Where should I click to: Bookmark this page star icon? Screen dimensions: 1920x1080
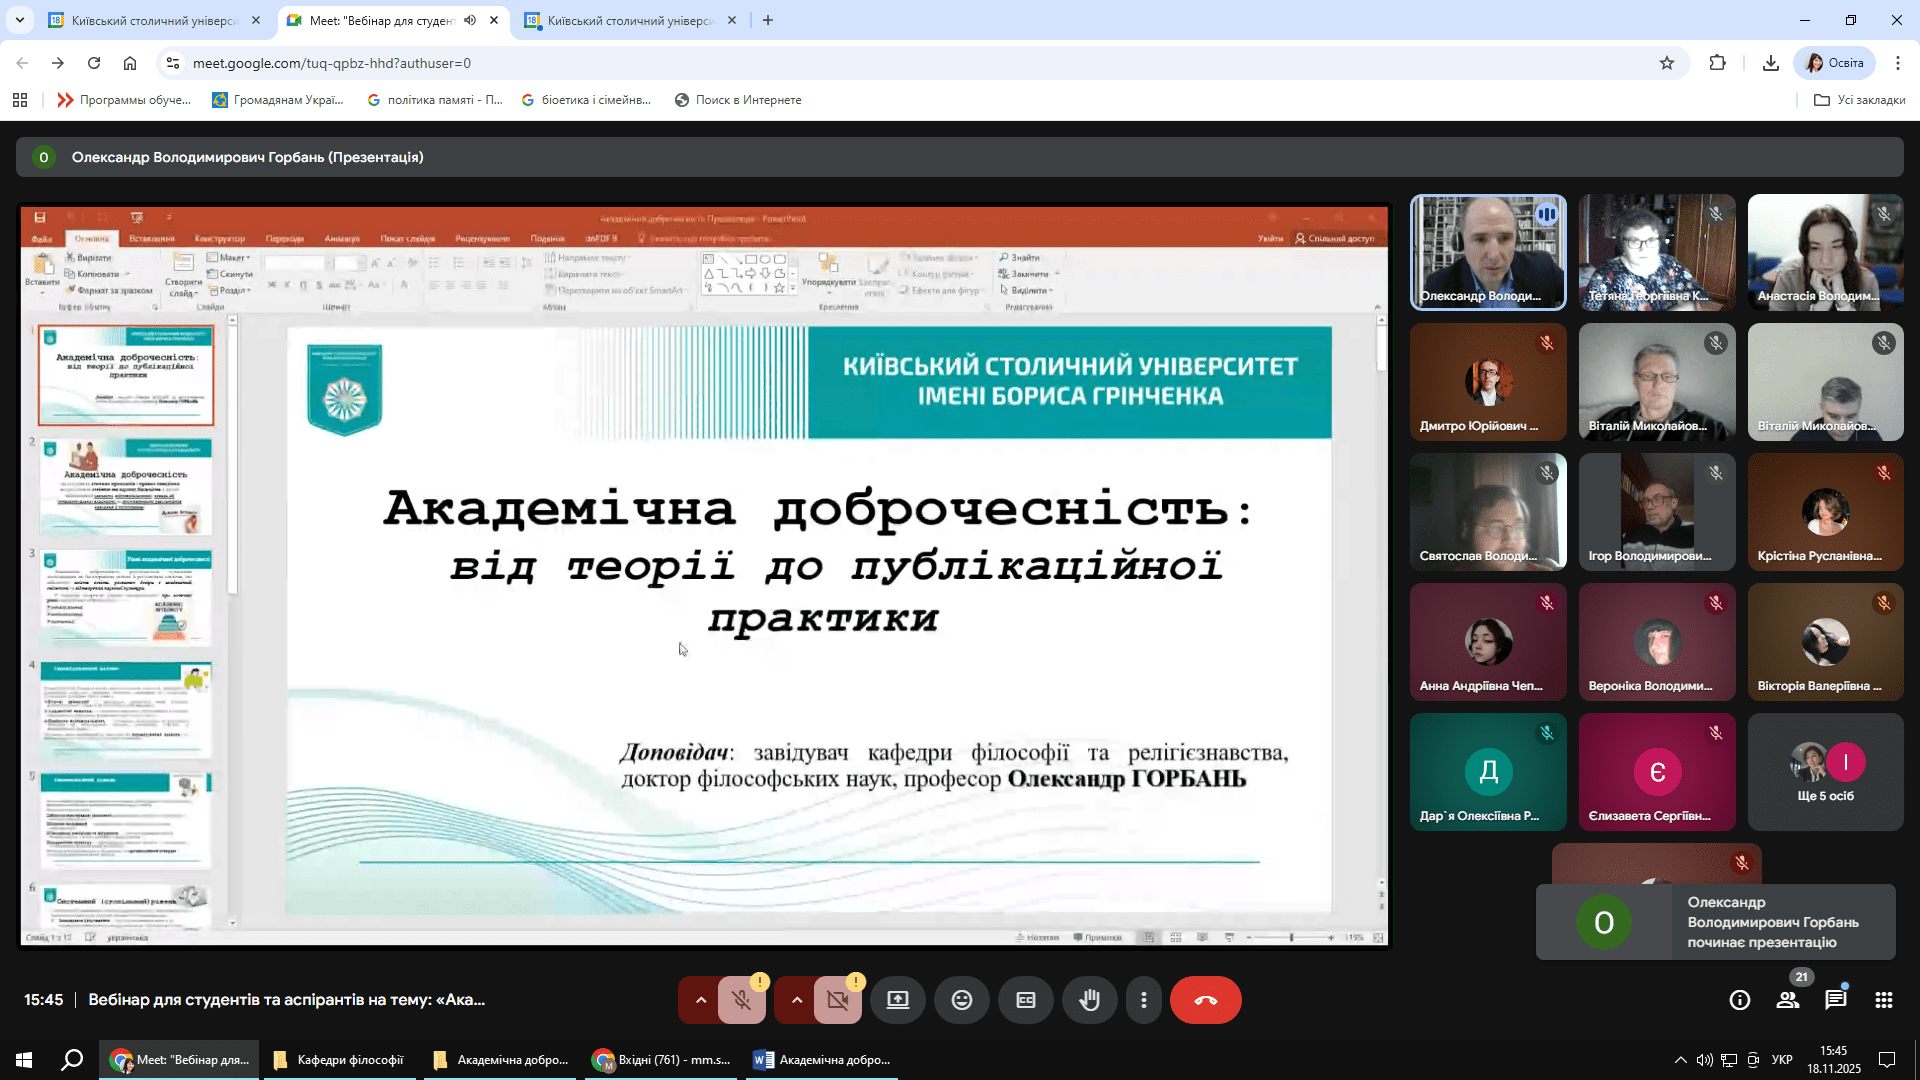click(x=1666, y=63)
